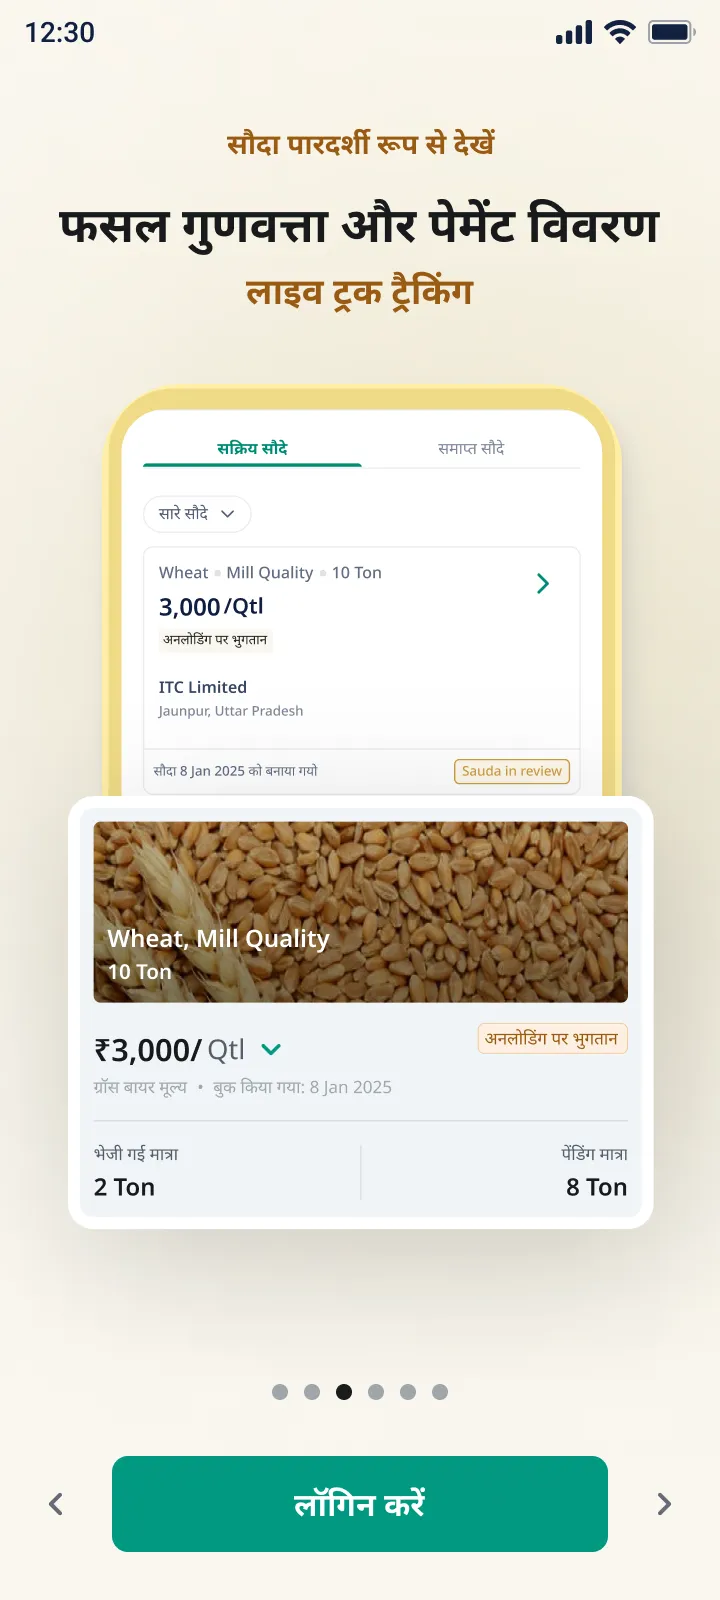Select the first carousel page dot
Image resolution: width=720 pixels, height=1600 pixels.
280,1392
